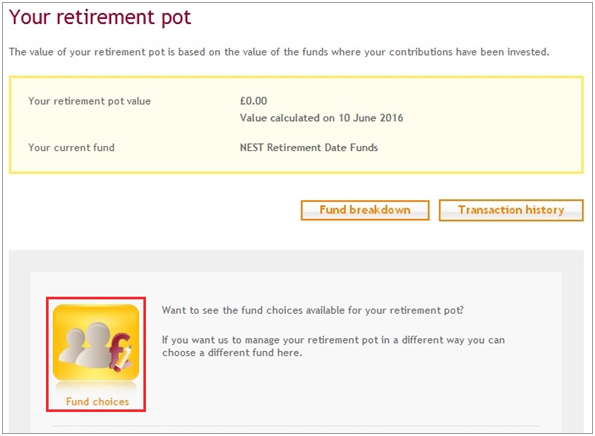The width and height of the screenshot is (595, 436).
Task: Click the 'Your retirement pot value' label
Action: 90,101
